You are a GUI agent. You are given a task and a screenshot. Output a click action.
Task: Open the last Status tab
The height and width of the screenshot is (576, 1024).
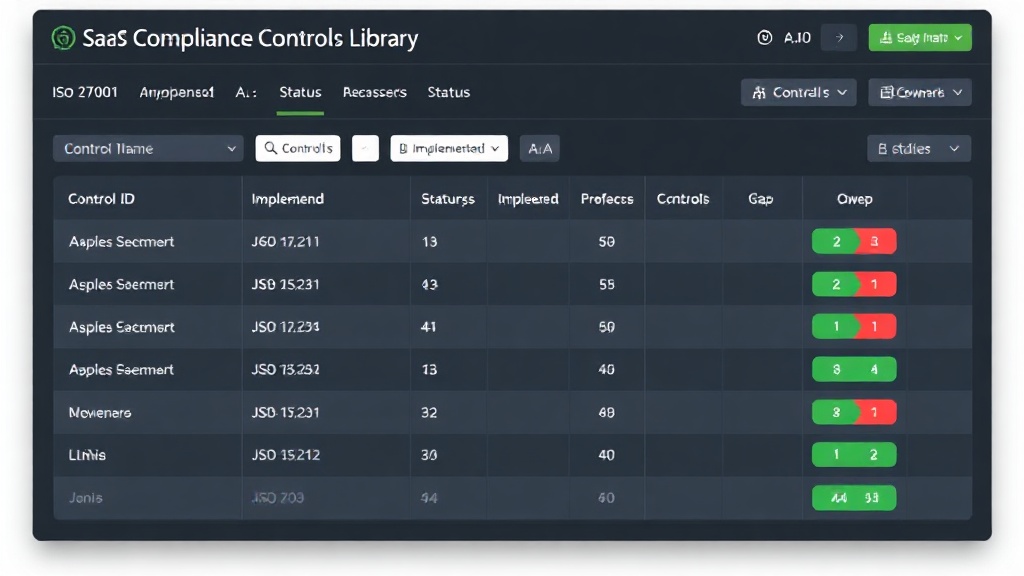pos(449,92)
